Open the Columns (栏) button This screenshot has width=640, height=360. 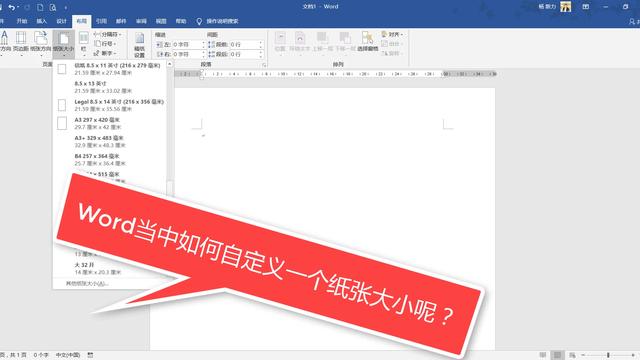pos(84,42)
